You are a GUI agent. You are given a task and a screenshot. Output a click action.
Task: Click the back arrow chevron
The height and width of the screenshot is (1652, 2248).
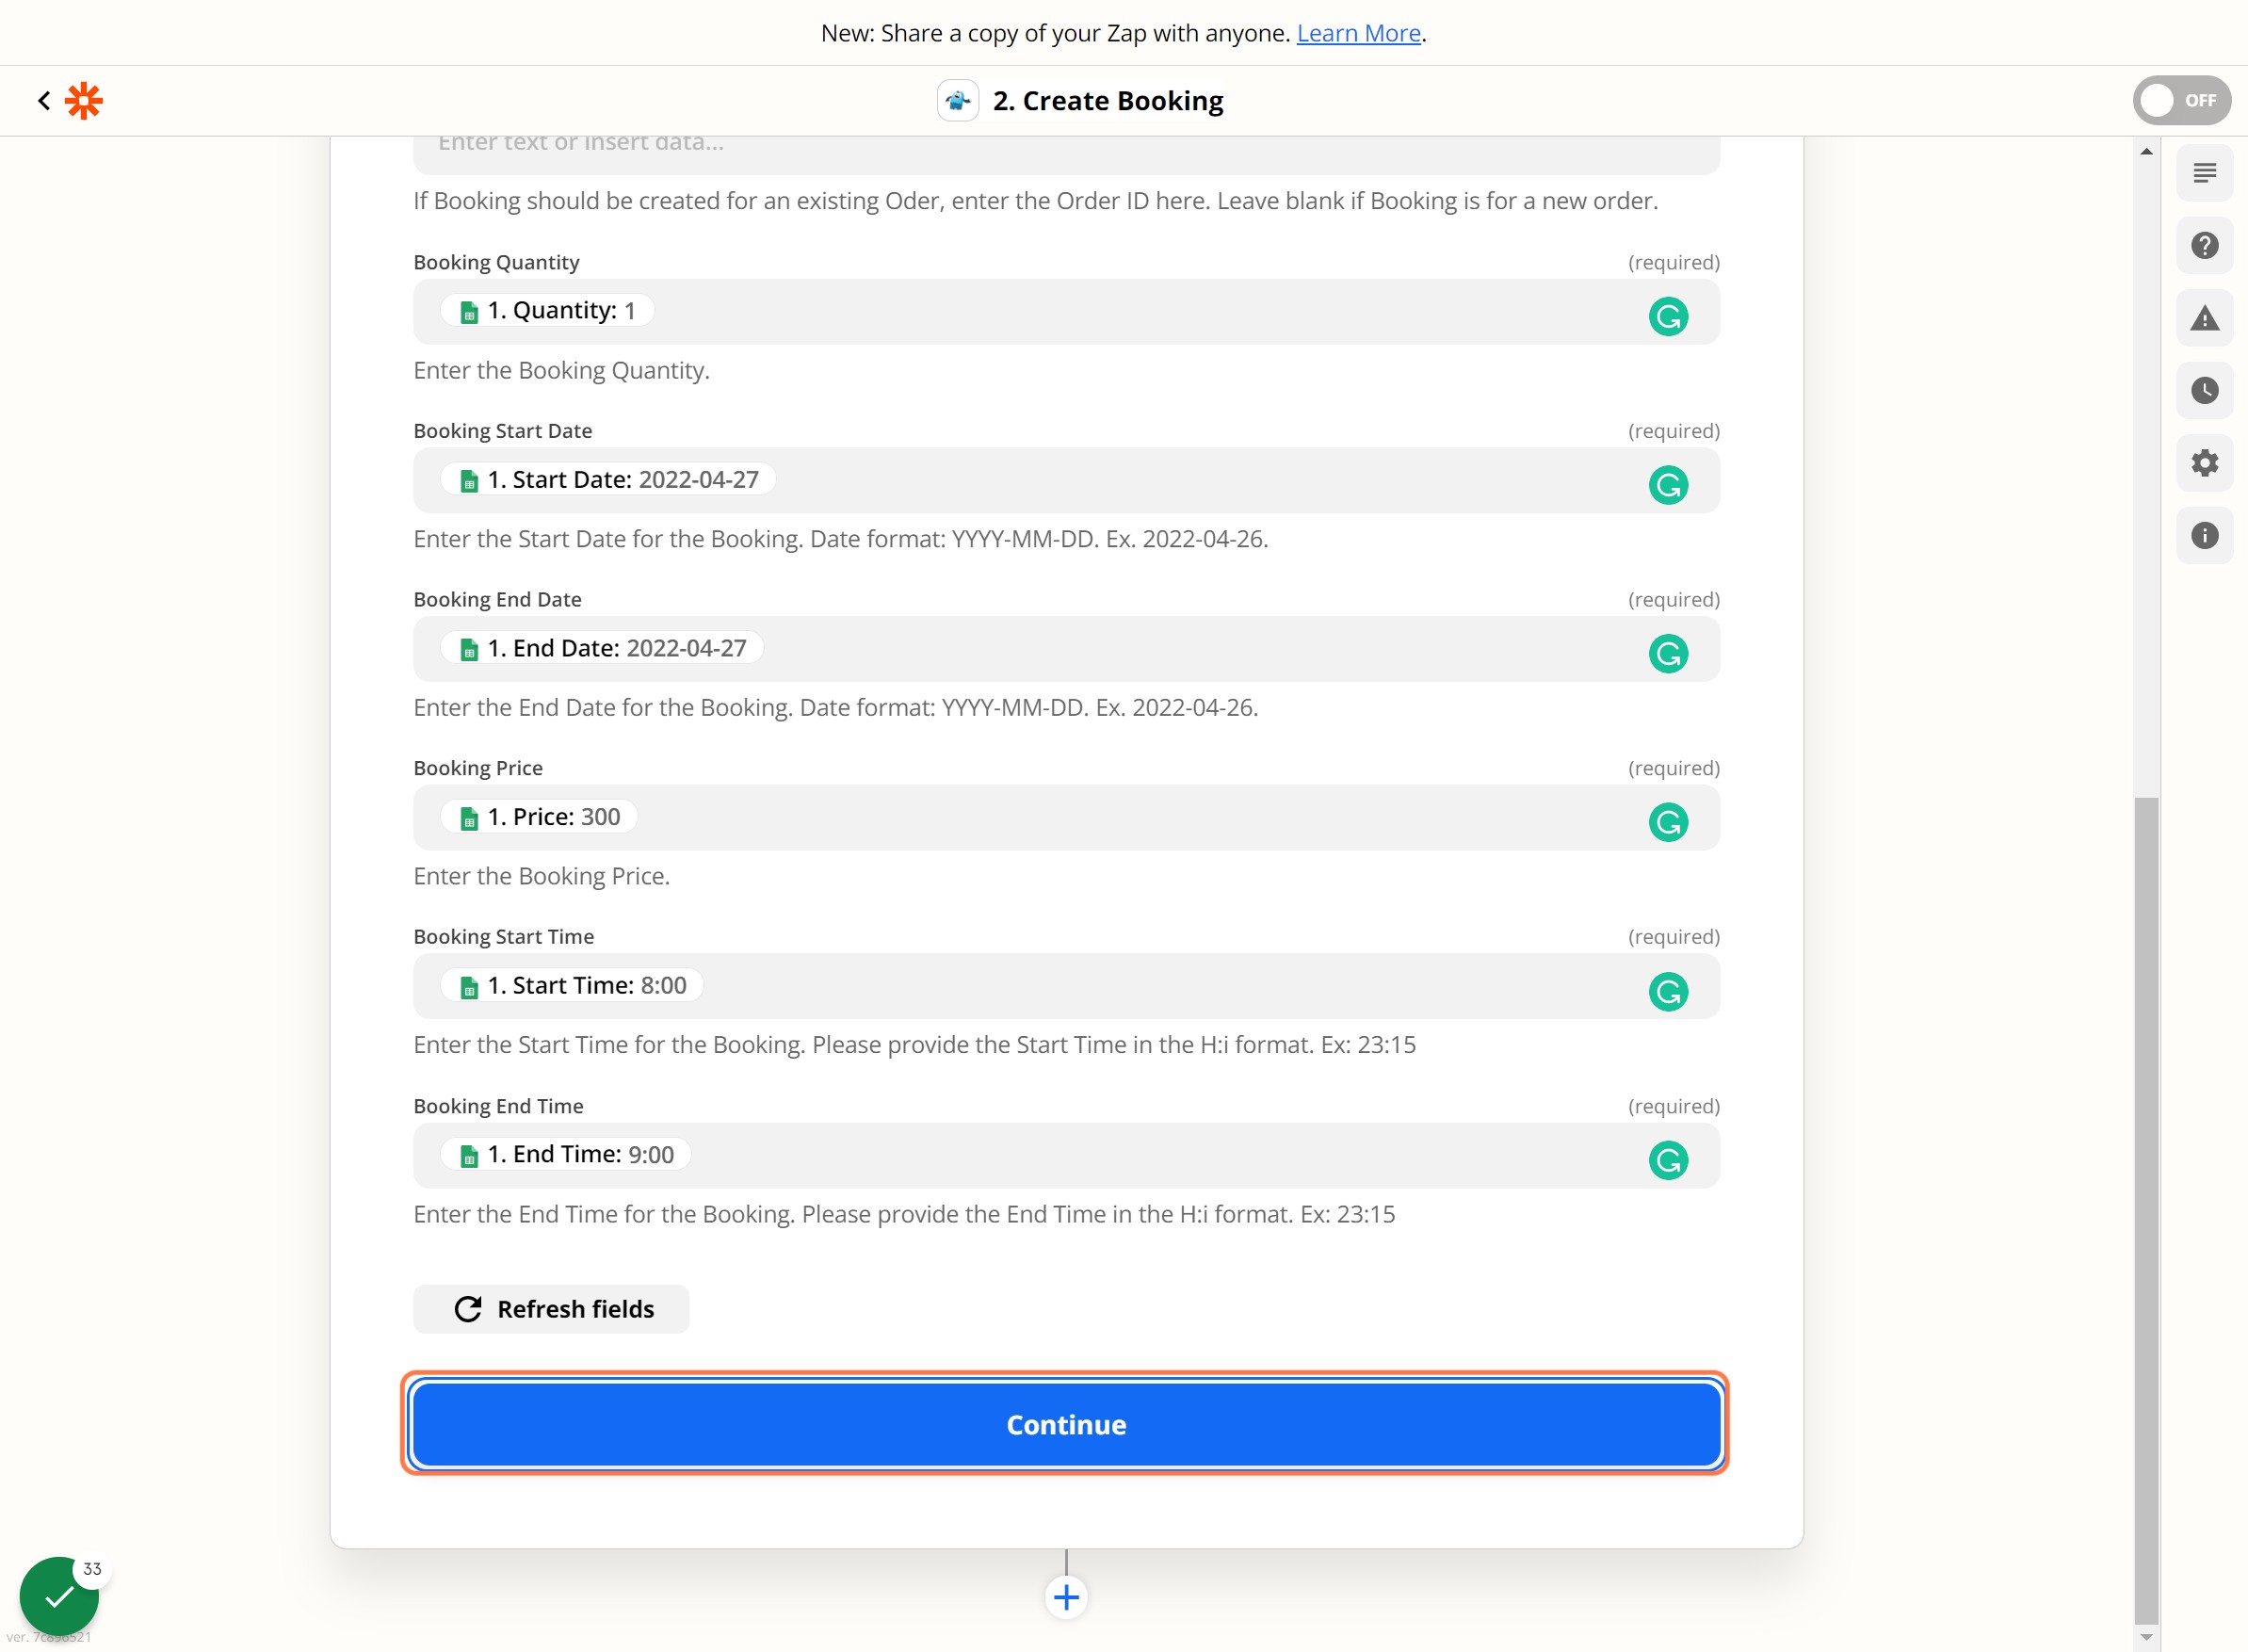pyautogui.click(x=43, y=100)
